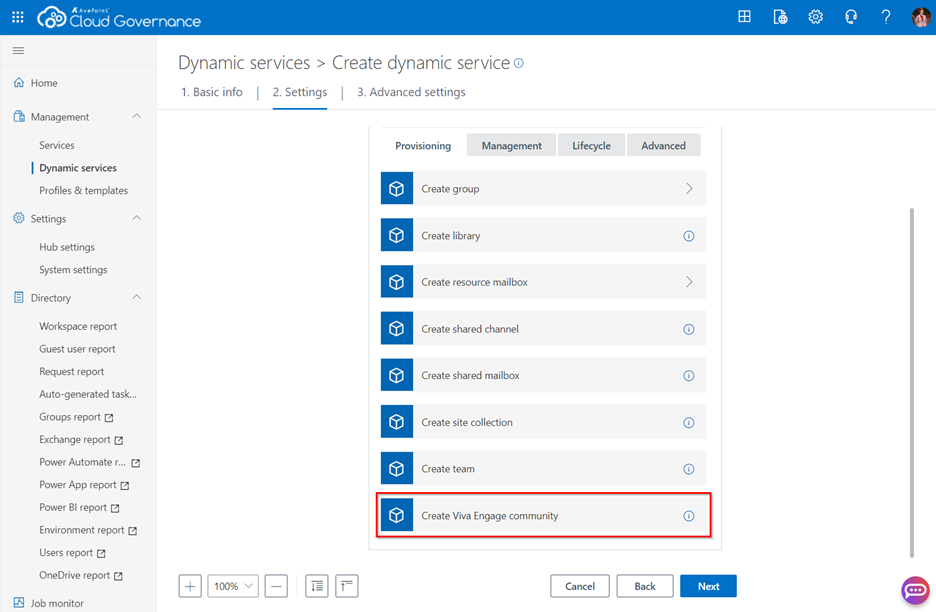Toggle the hamburger navigation menu
The height and width of the screenshot is (612, 936).
[x=19, y=51]
